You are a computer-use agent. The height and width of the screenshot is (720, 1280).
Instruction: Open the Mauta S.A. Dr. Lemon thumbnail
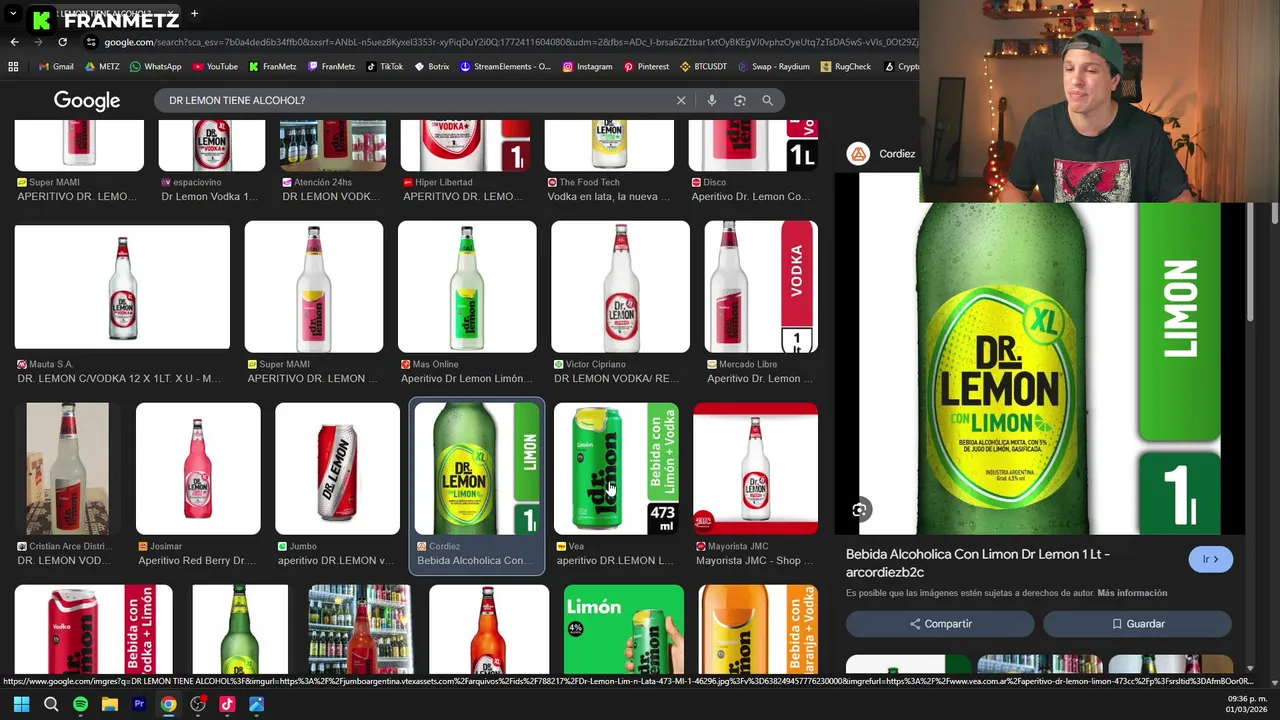point(122,287)
